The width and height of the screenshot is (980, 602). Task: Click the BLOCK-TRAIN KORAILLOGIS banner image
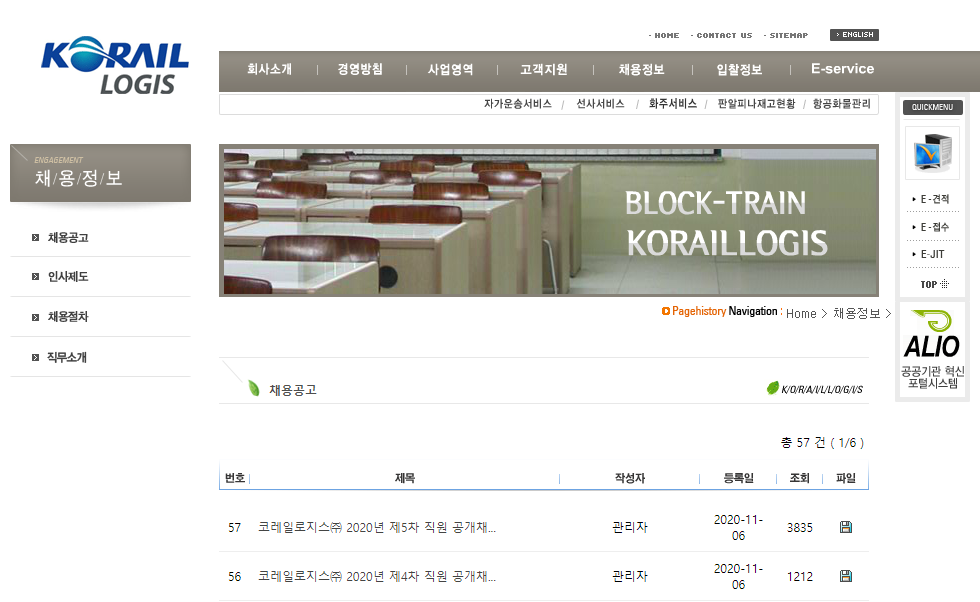tap(549, 221)
